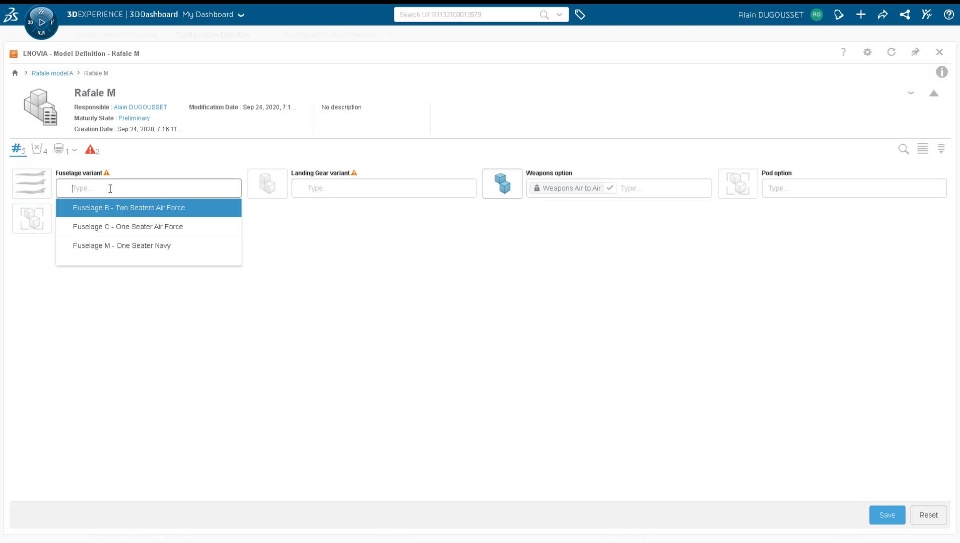Click the Pod option input field
Image resolution: width=960 pixels, height=543 pixels.
tap(854, 188)
